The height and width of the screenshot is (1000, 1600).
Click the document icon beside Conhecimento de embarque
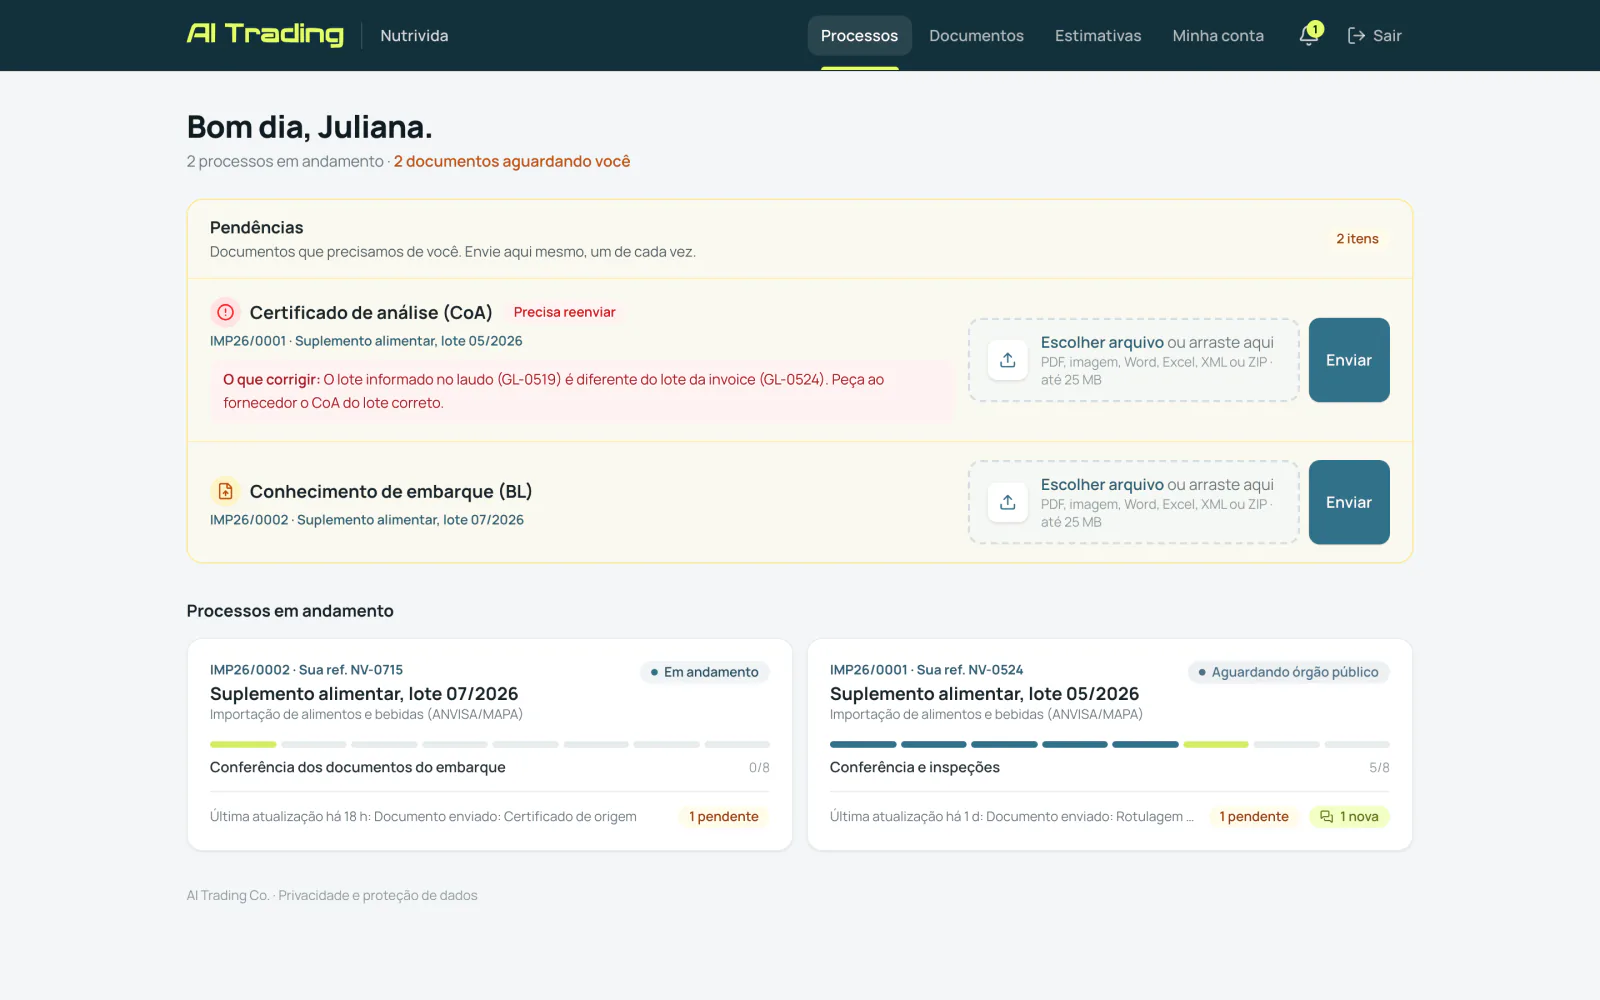[x=226, y=492]
